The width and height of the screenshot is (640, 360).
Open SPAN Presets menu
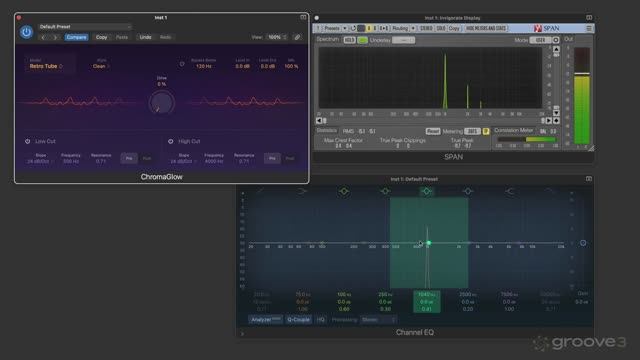click(332, 28)
